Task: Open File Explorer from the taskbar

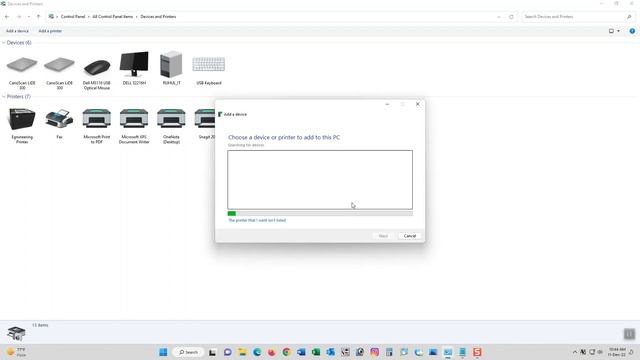Action: pos(242,352)
